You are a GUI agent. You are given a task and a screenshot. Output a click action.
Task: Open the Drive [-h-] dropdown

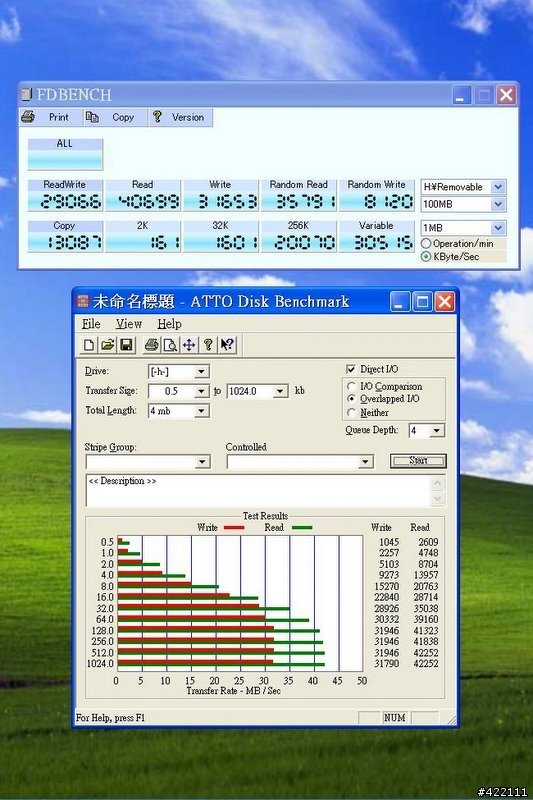click(x=201, y=371)
